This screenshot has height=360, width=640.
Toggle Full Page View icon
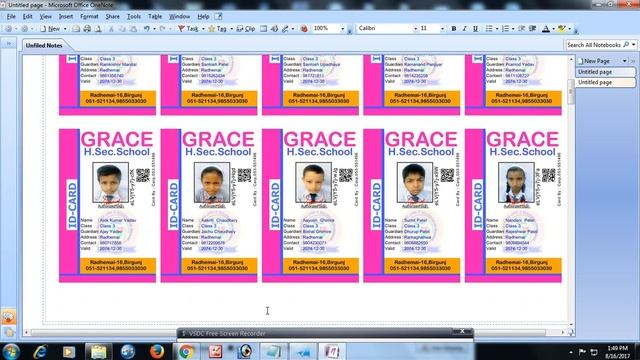click(264, 29)
